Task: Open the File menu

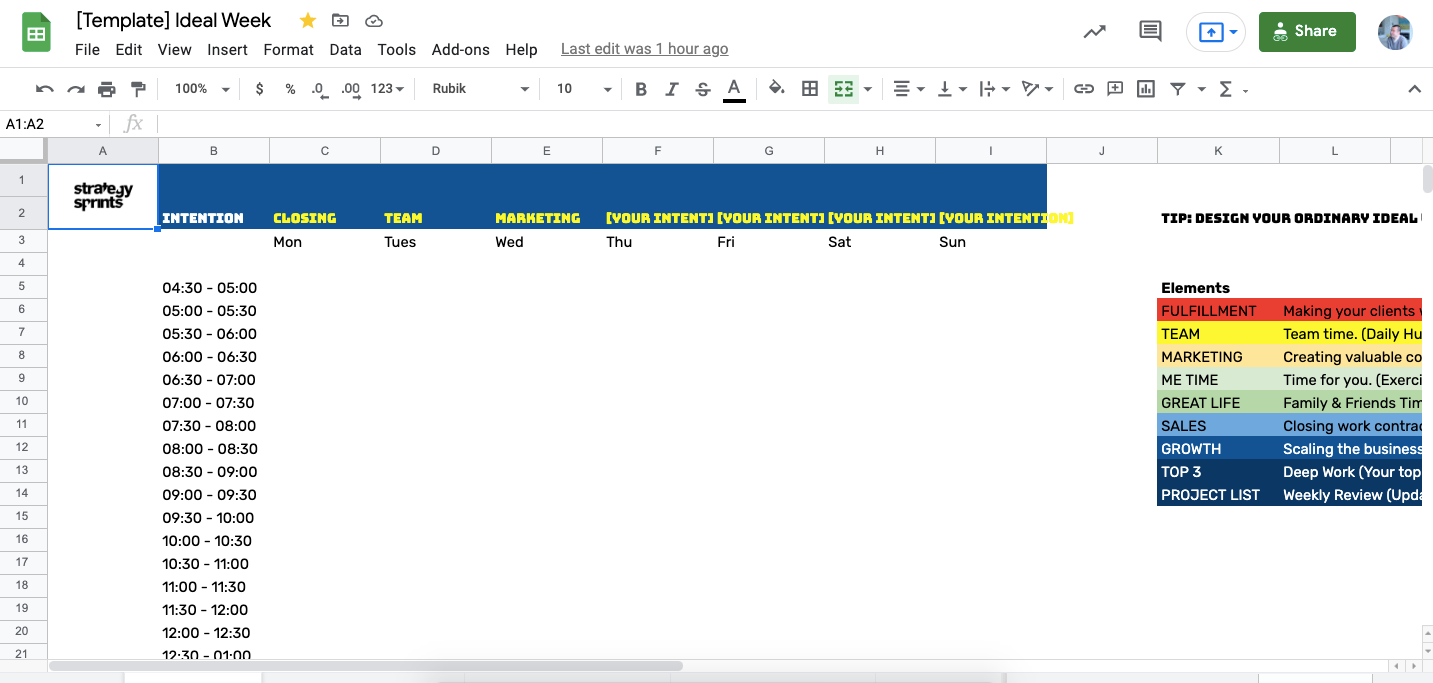Action: pyautogui.click(x=87, y=49)
